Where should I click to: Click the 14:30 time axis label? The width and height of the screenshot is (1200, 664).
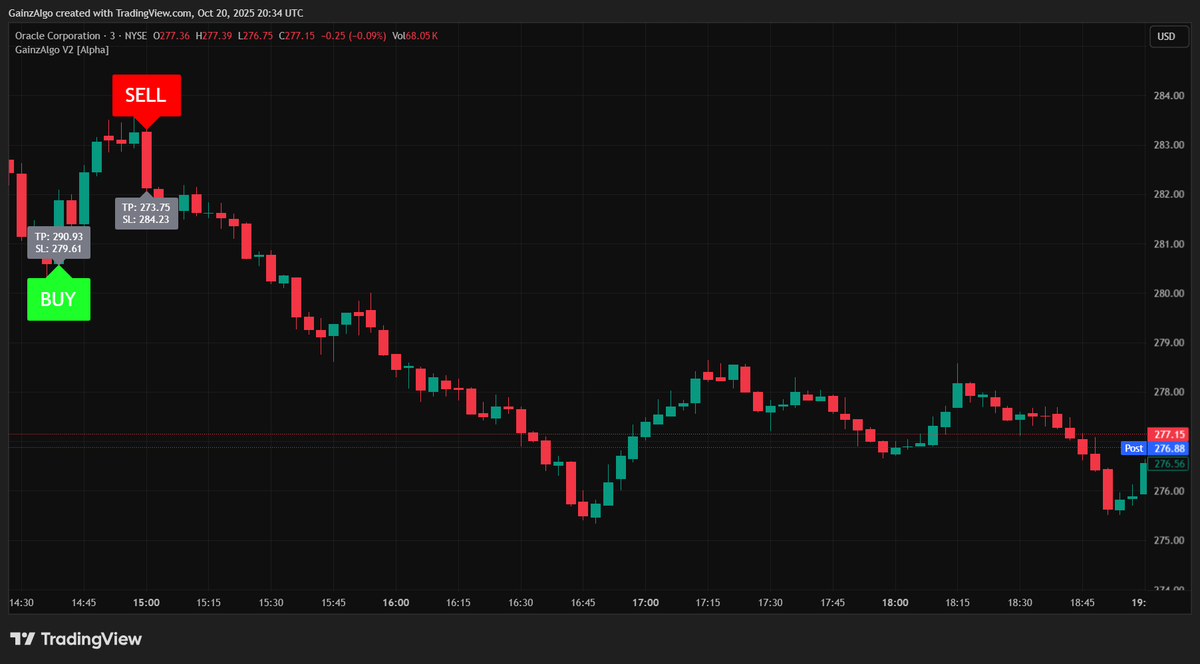tap(22, 603)
